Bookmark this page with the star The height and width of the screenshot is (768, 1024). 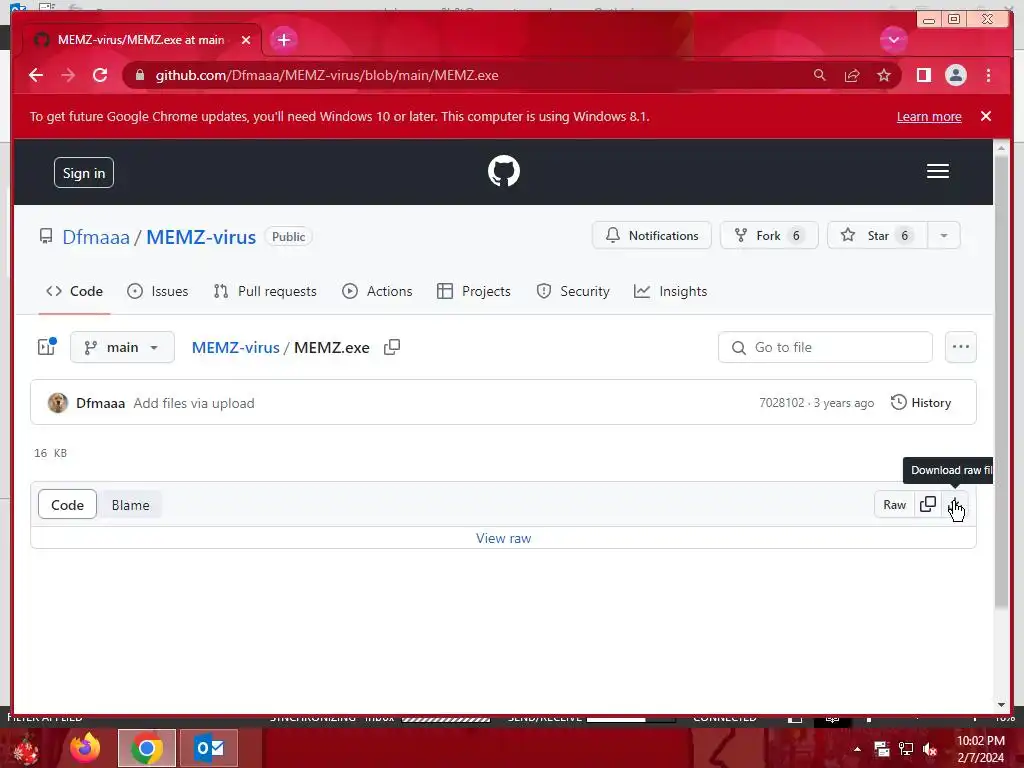(x=884, y=75)
